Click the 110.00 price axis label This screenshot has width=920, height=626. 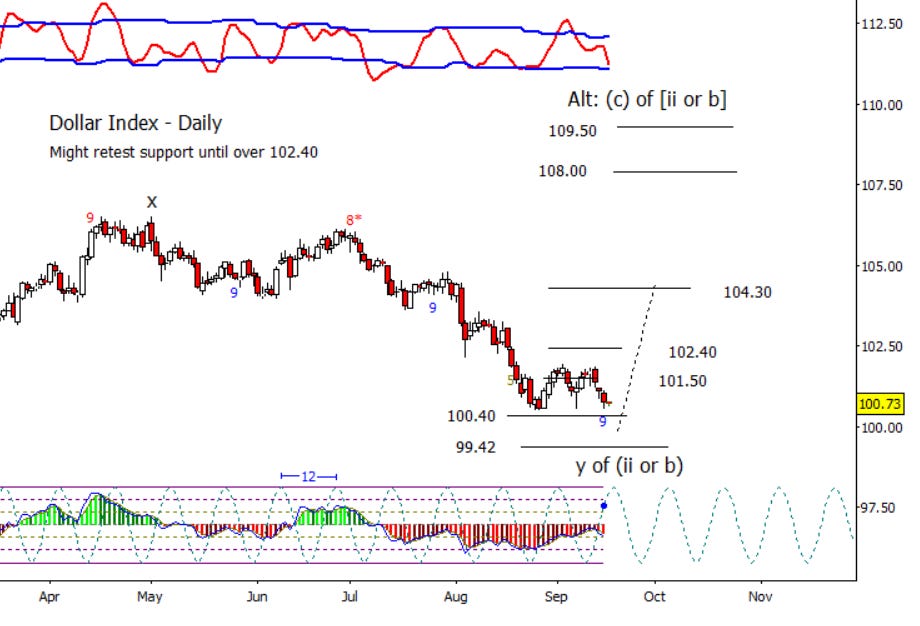coord(881,105)
